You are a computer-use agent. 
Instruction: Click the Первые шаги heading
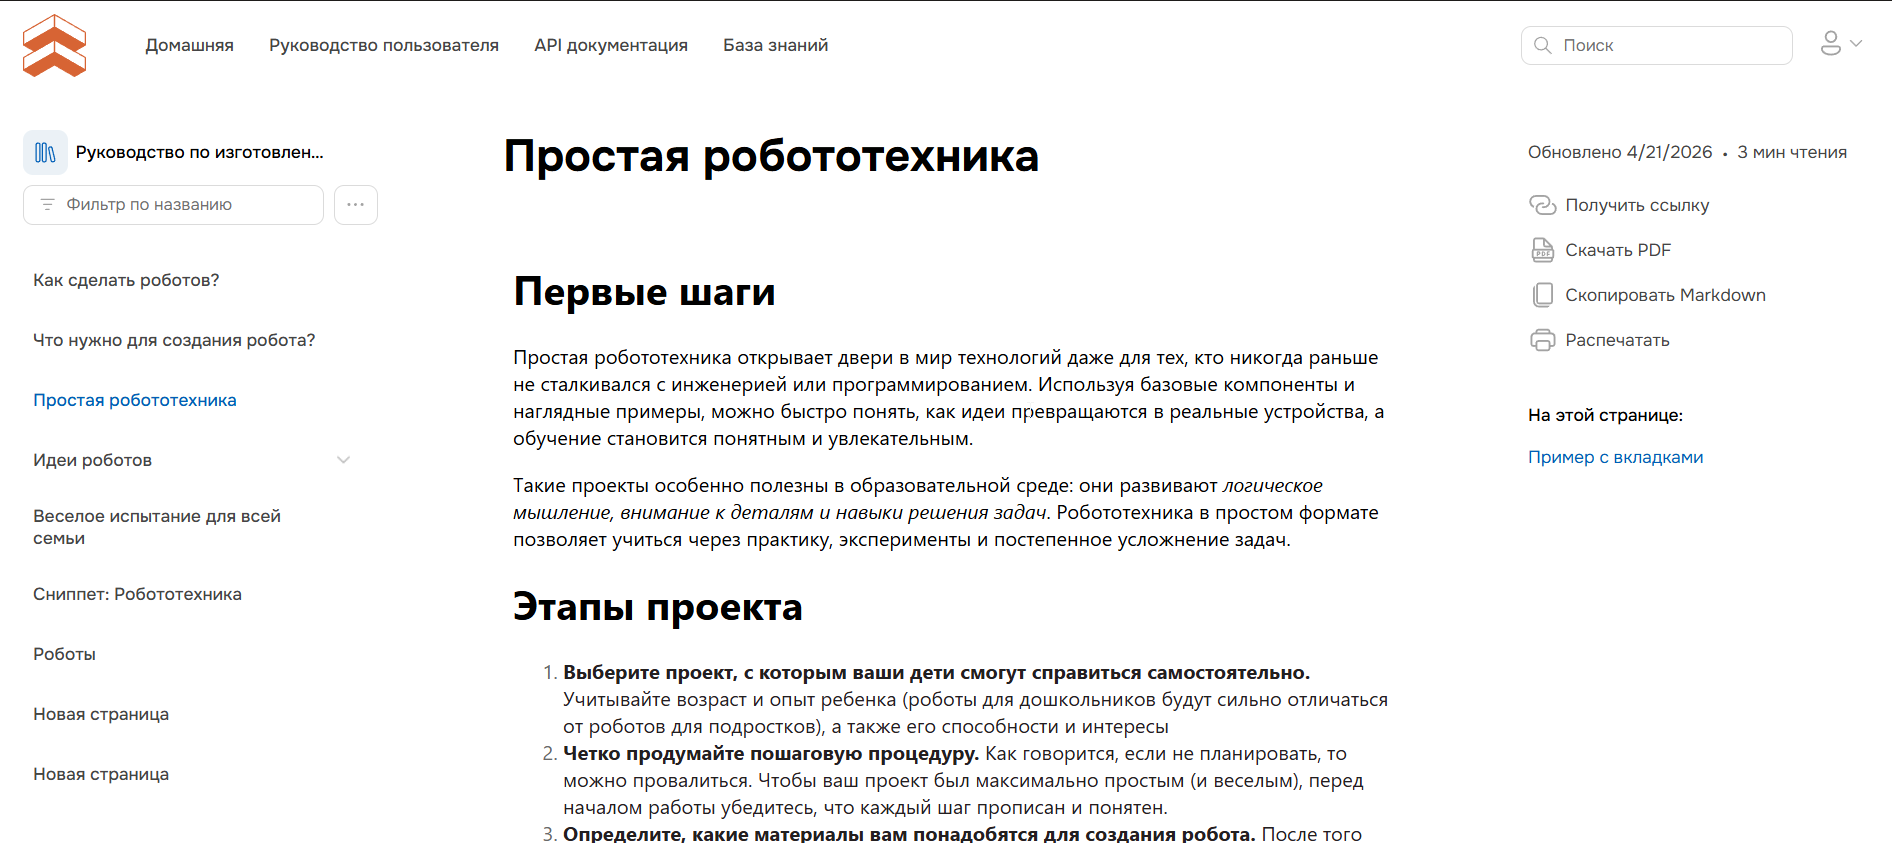[644, 291]
